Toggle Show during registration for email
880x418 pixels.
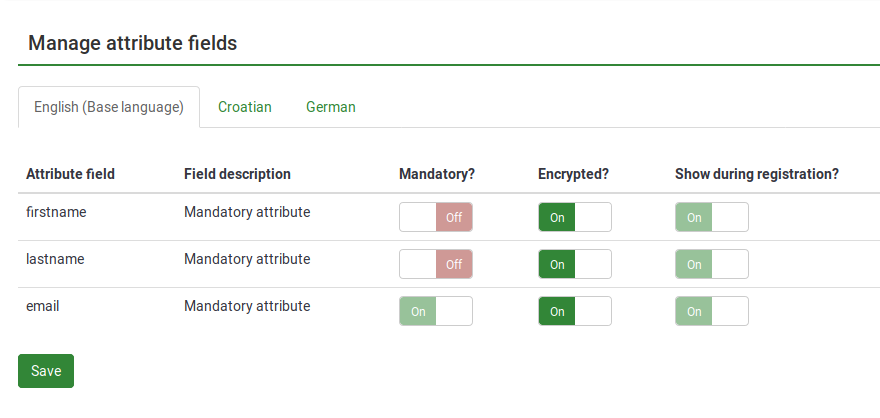click(x=712, y=311)
